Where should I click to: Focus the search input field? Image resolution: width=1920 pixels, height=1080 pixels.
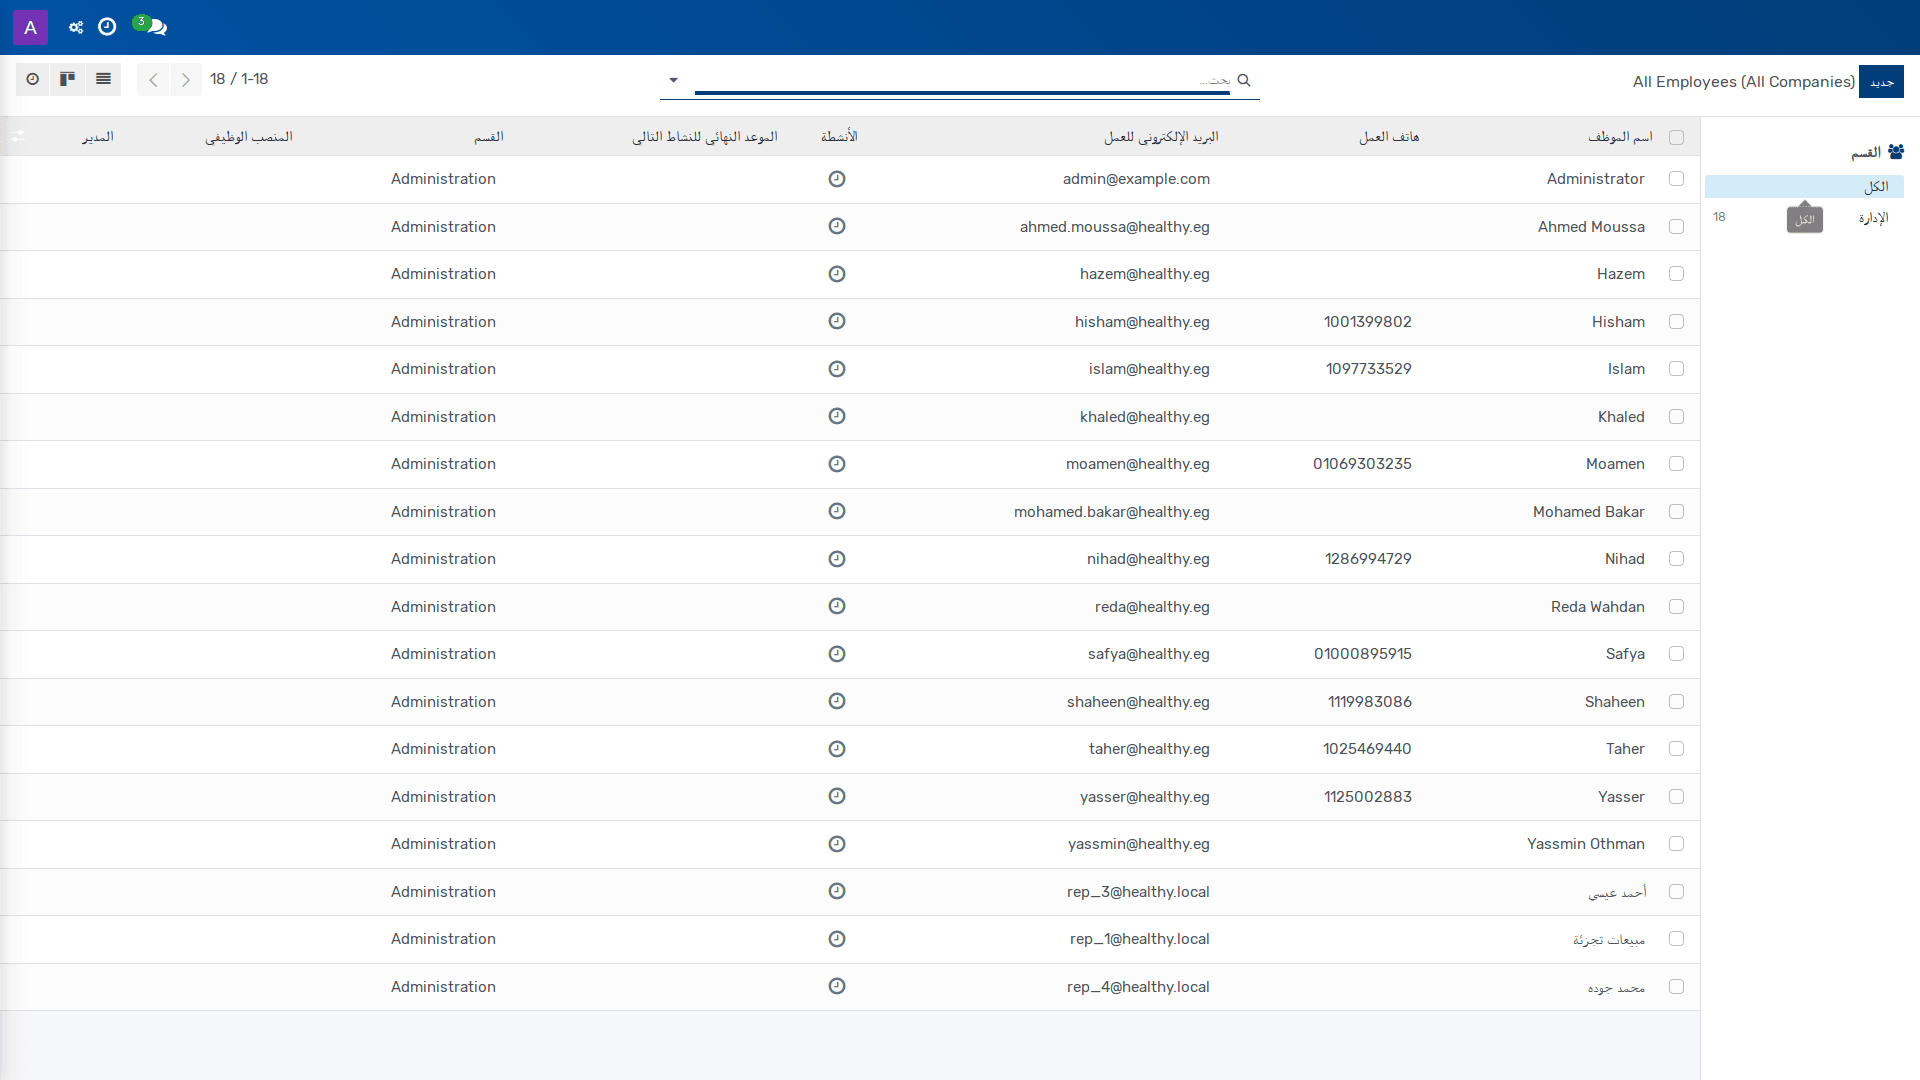tap(962, 80)
